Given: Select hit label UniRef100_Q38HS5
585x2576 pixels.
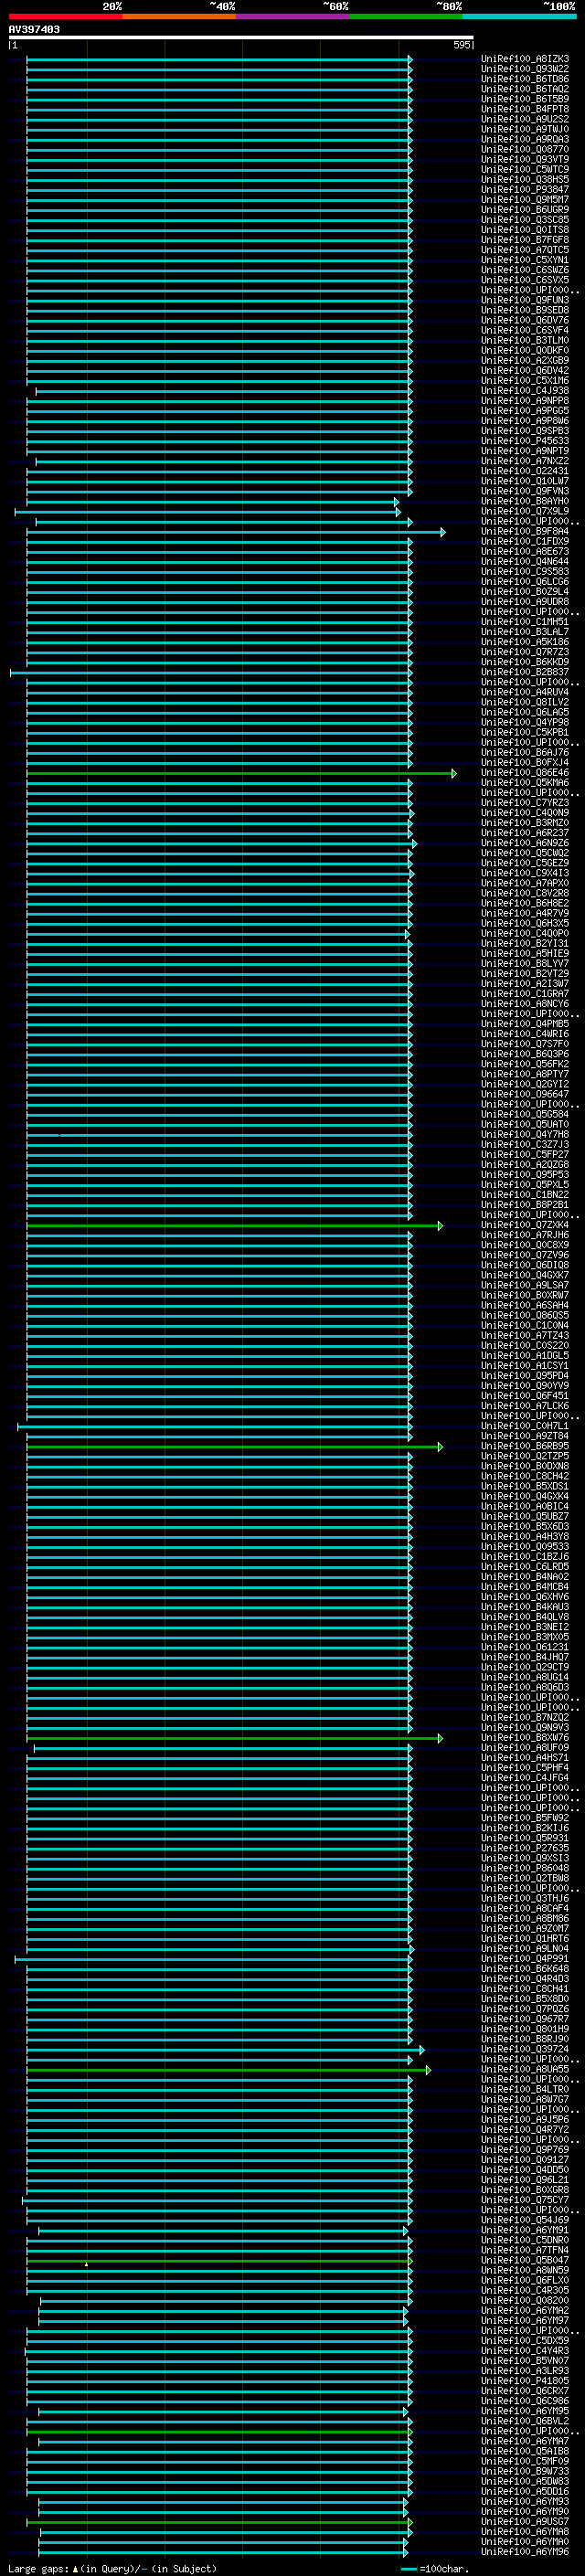Looking at the screenshot, I should click(x=525, y=179).
